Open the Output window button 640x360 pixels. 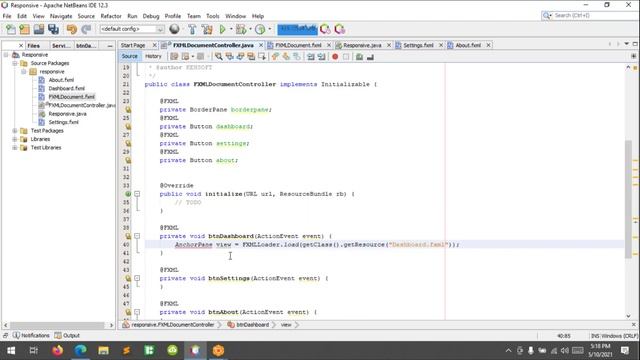click(x=67, y=336)
